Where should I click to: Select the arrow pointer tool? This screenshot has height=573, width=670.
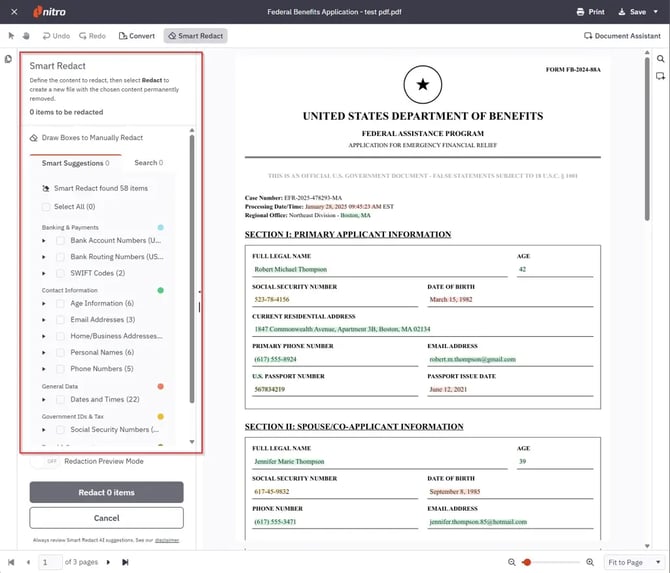10,36
